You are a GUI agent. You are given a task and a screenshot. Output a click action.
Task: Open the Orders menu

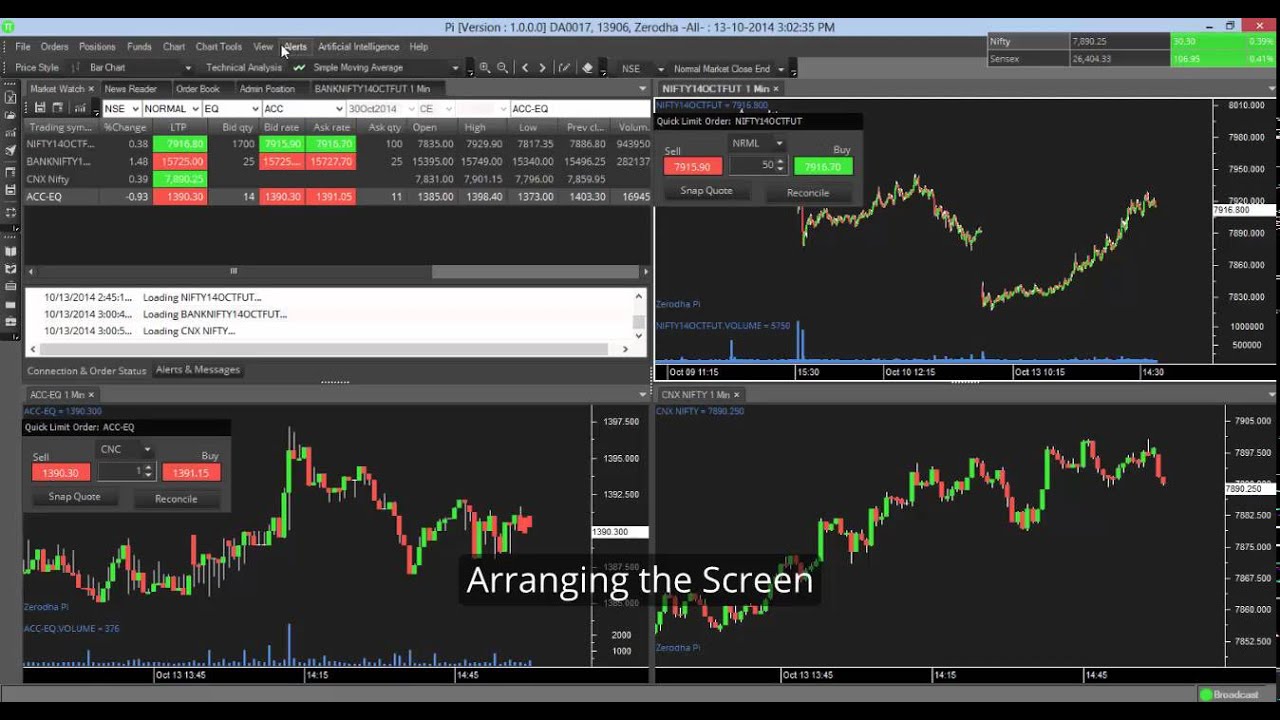[55, 47]
